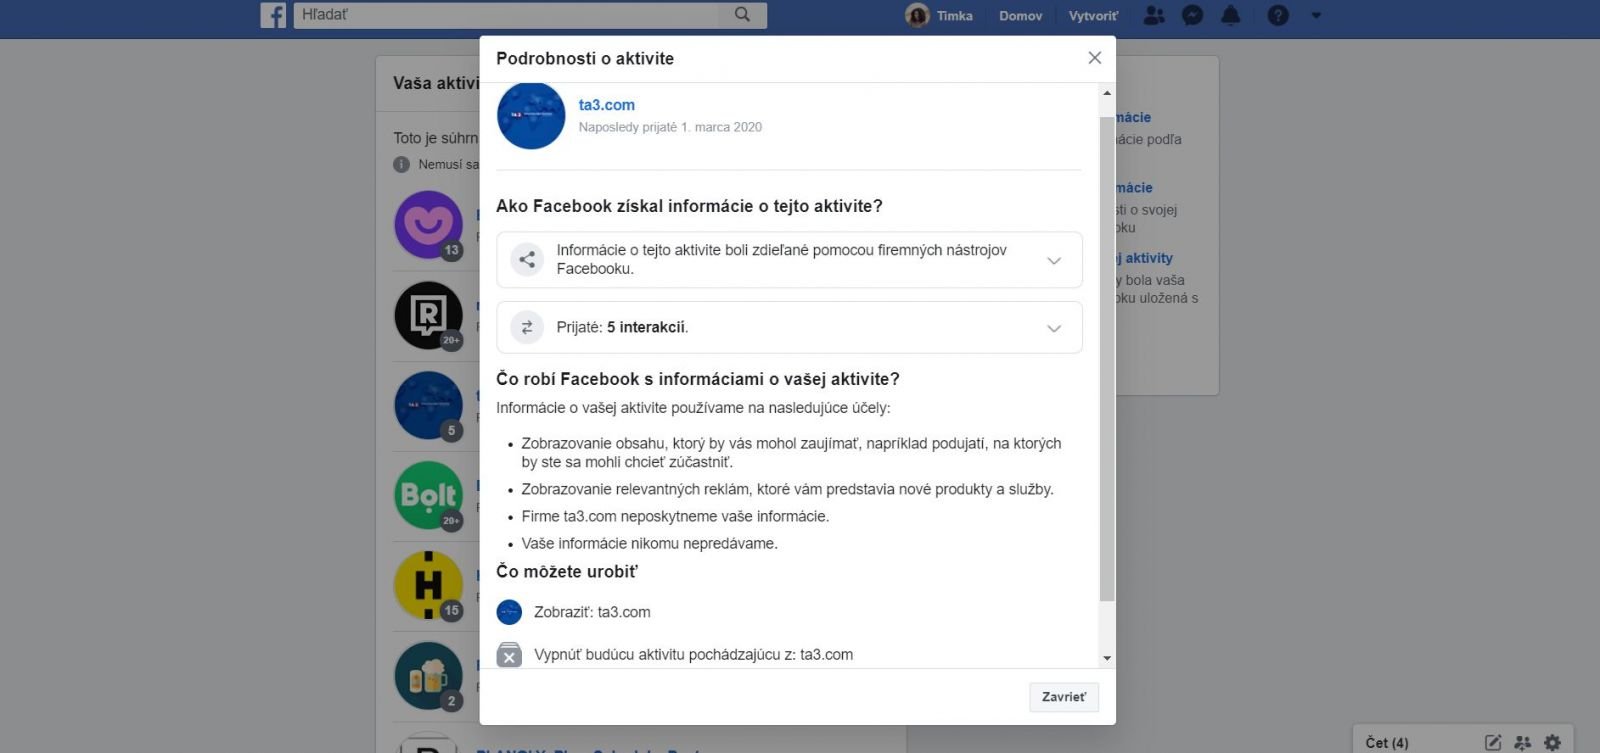This screenshot has height=753, width=1600.
Task: Open chat settings gear icon
Action: pos(1552,742)
